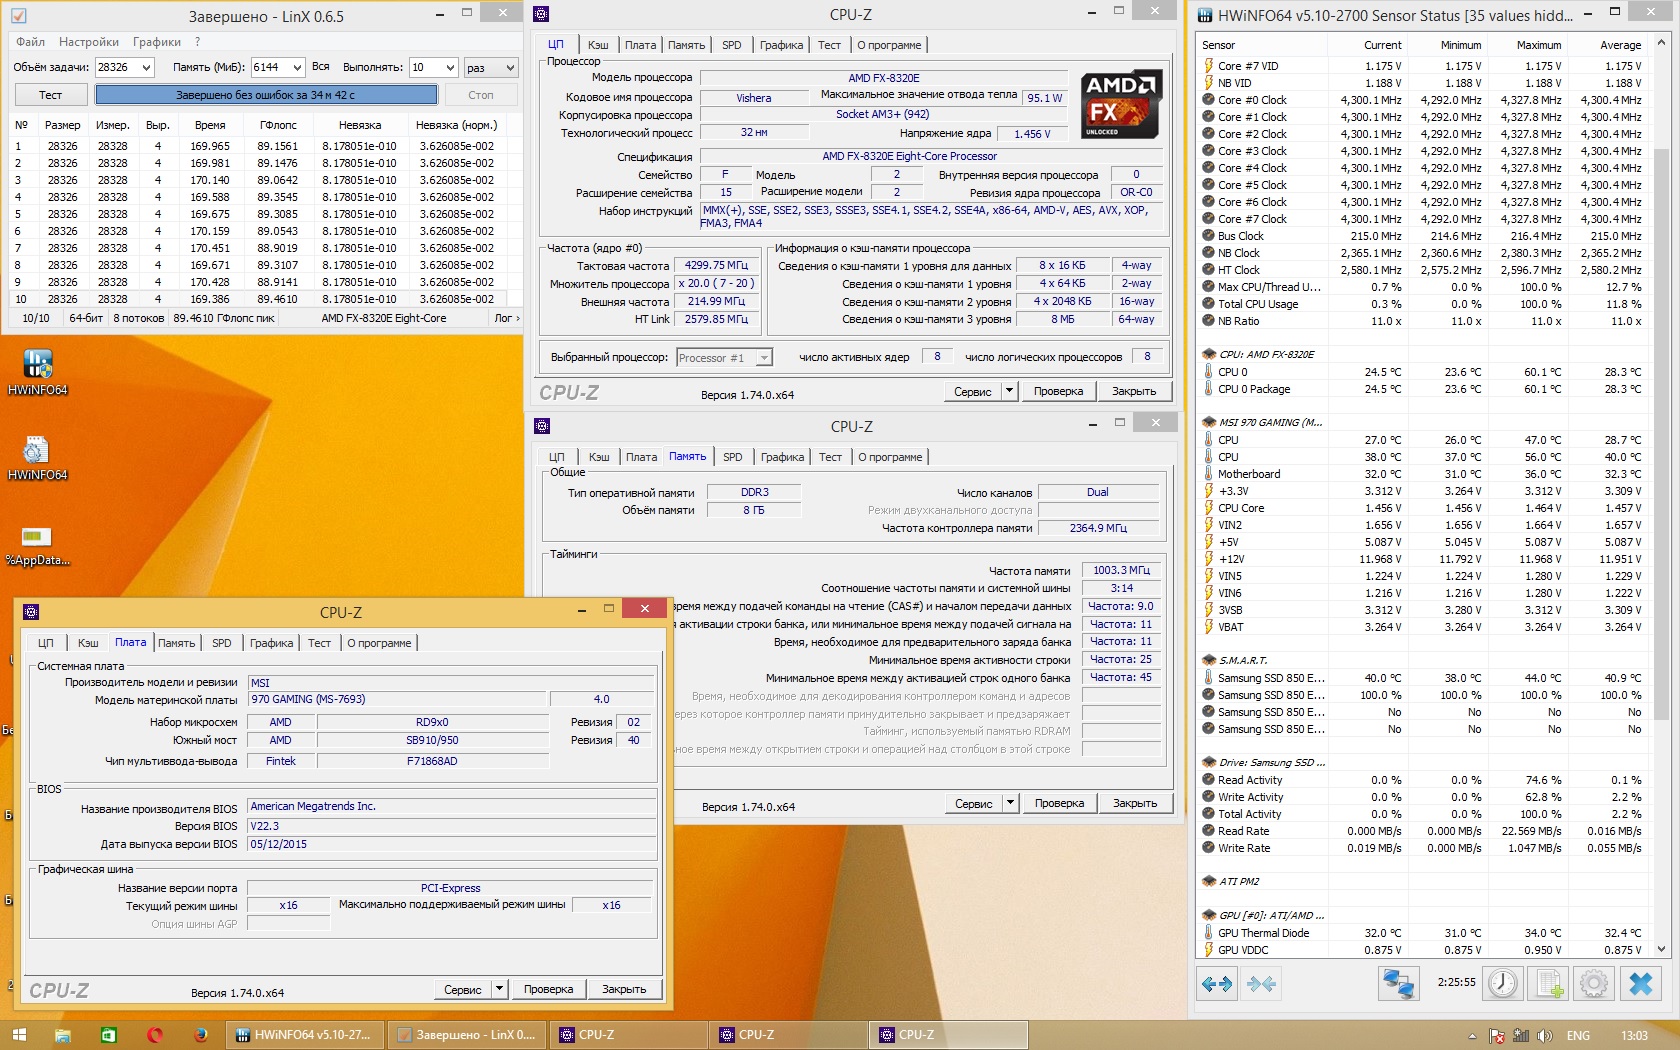Switch to the Графика tab in the CPU-Z memory window
This screenshot has height=1050, width=1680.
(782, 457)
